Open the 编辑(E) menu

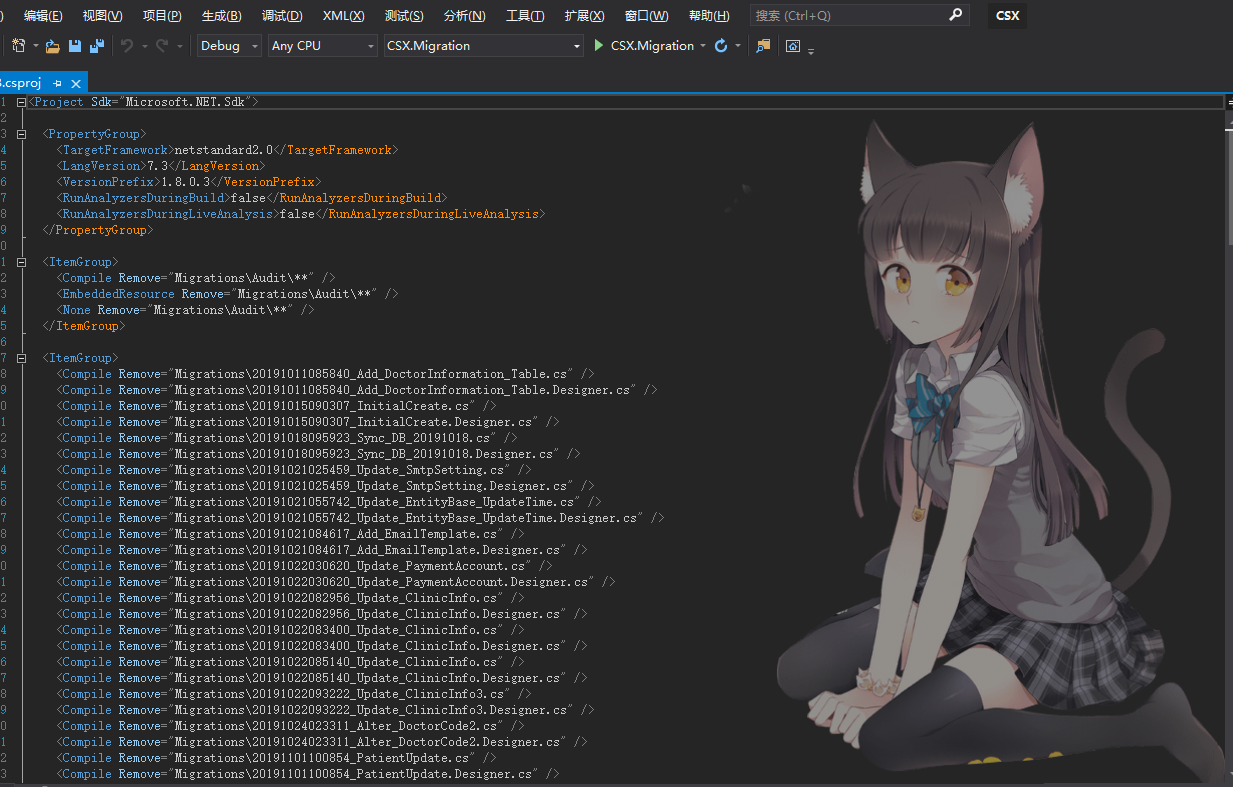click(43, 16)
